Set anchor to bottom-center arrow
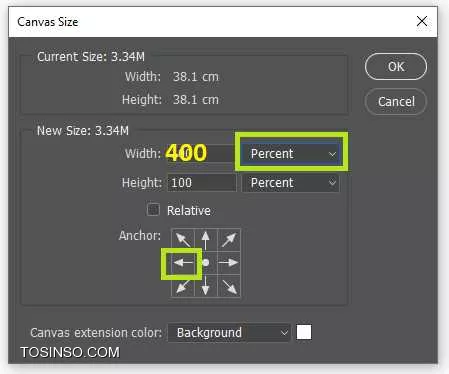 click(x=206, y=286)
